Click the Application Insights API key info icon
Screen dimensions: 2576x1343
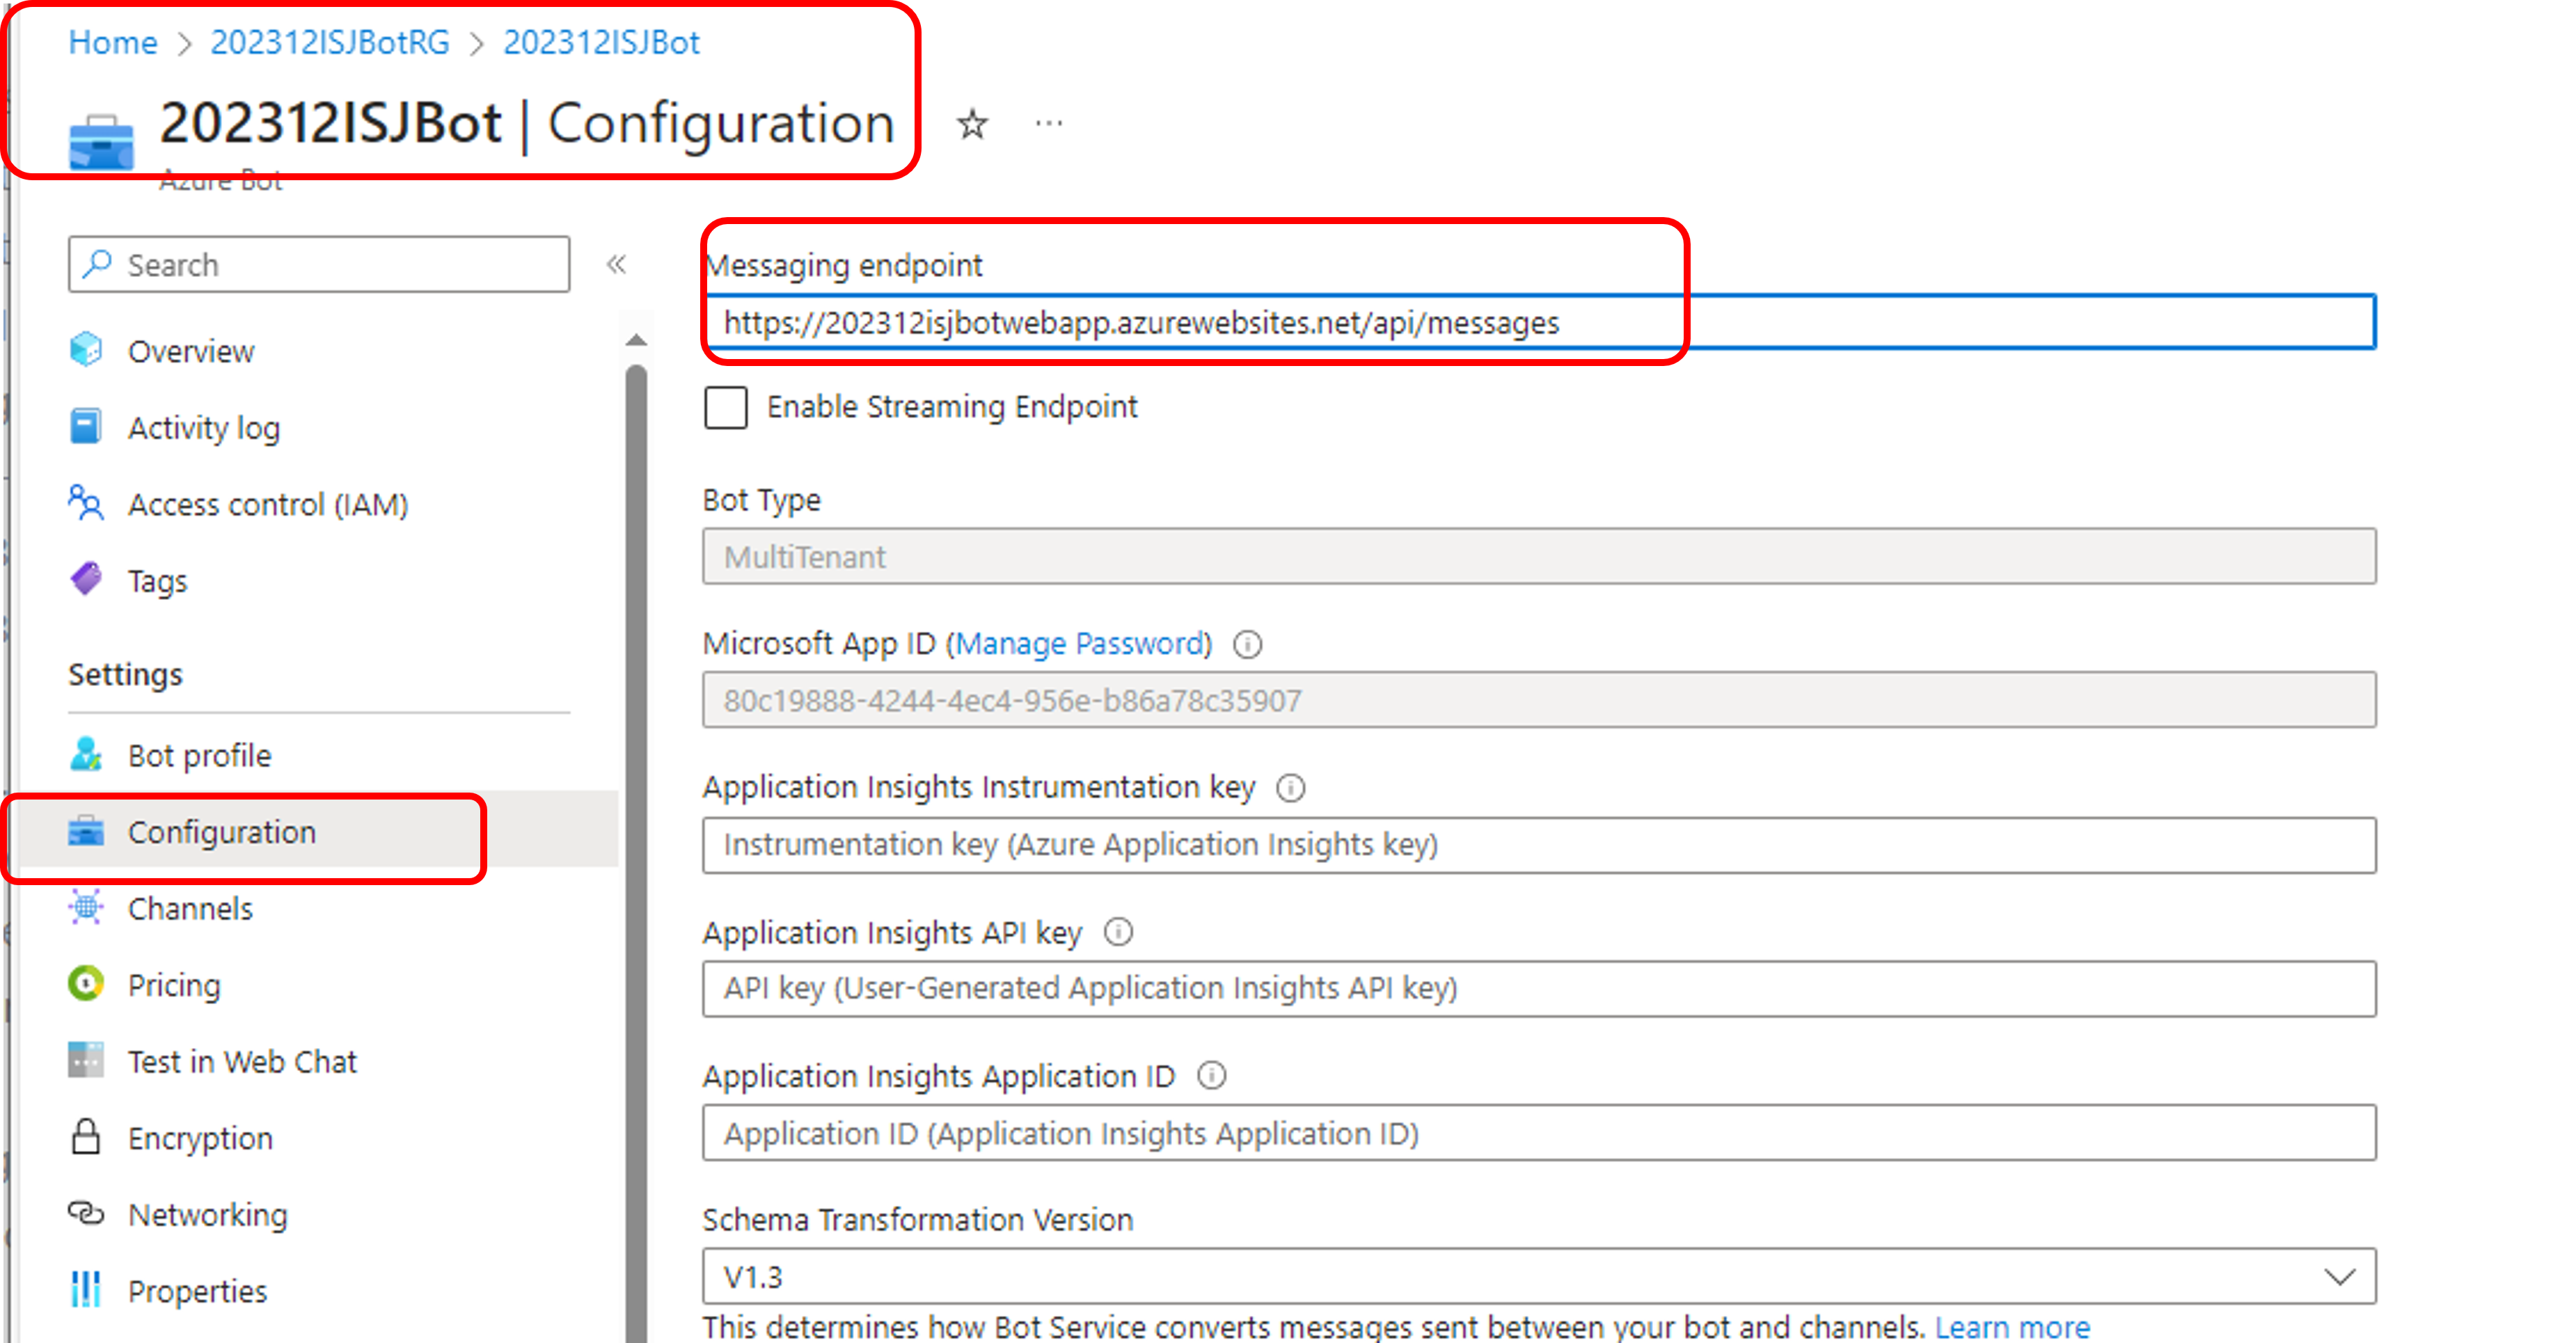[x=1118, y=932]
